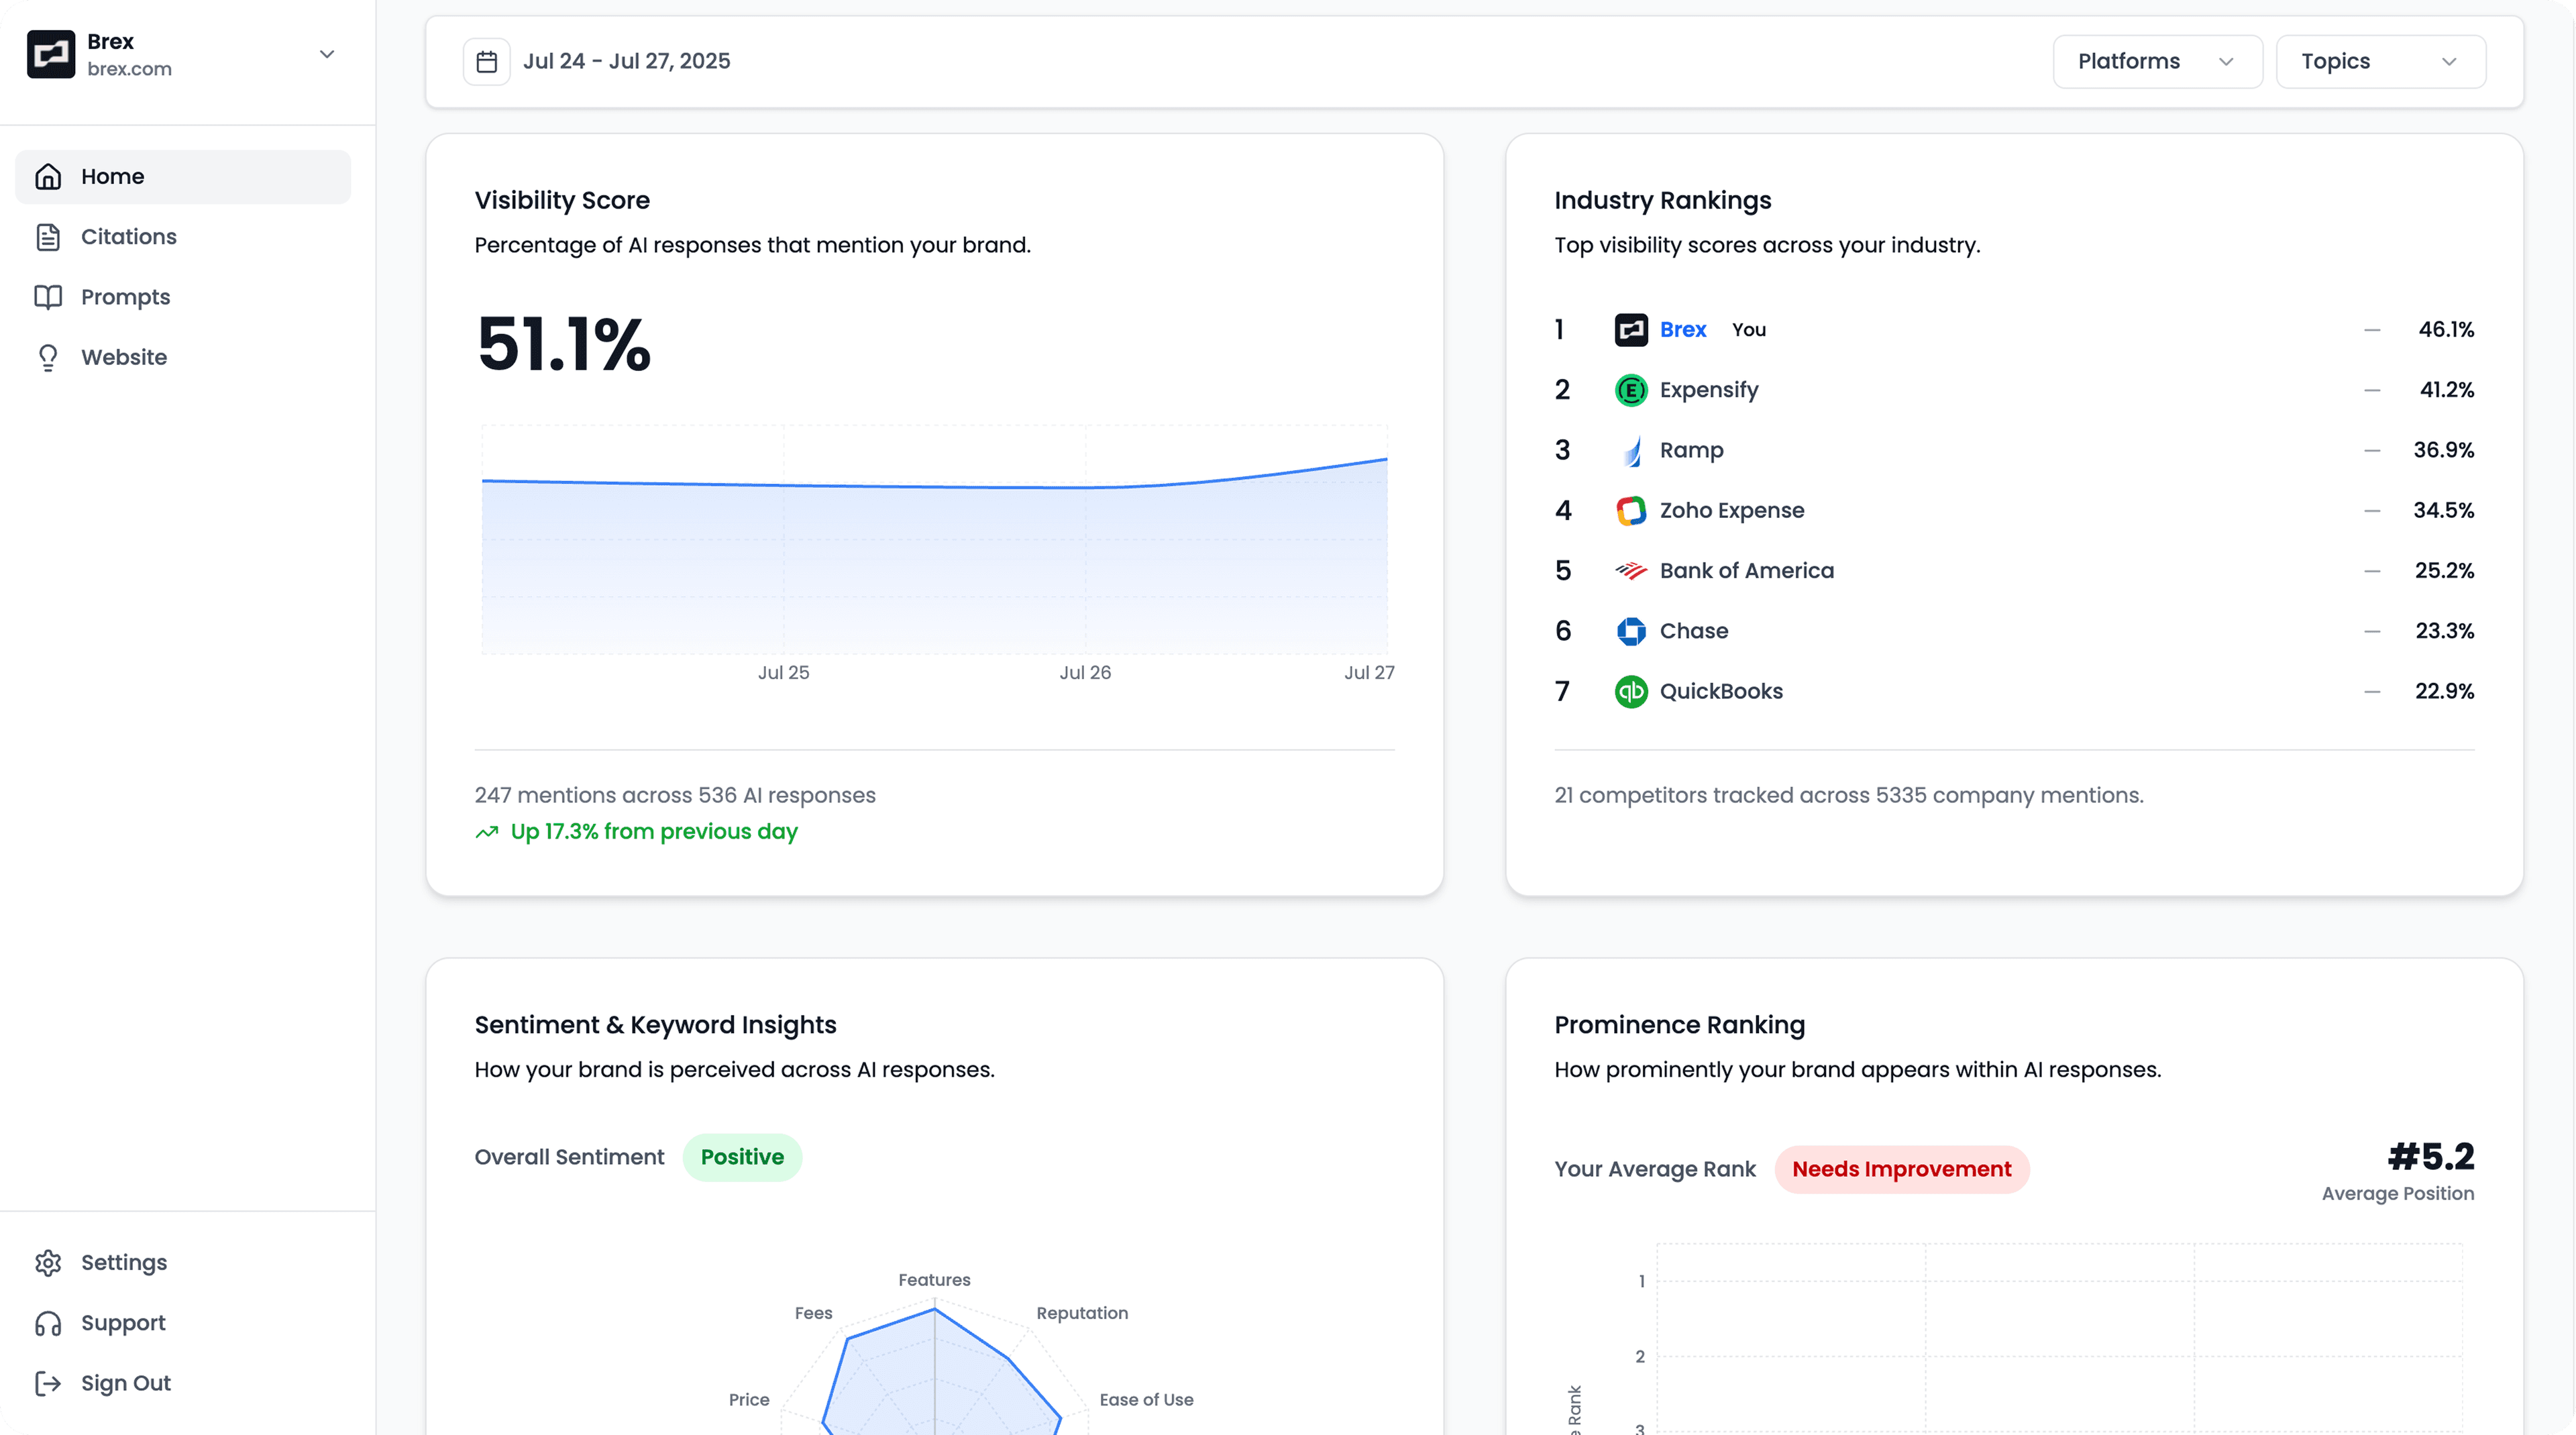
Task: Click the Brex logo in Industry Rankings
Action: pos(1631,330)
